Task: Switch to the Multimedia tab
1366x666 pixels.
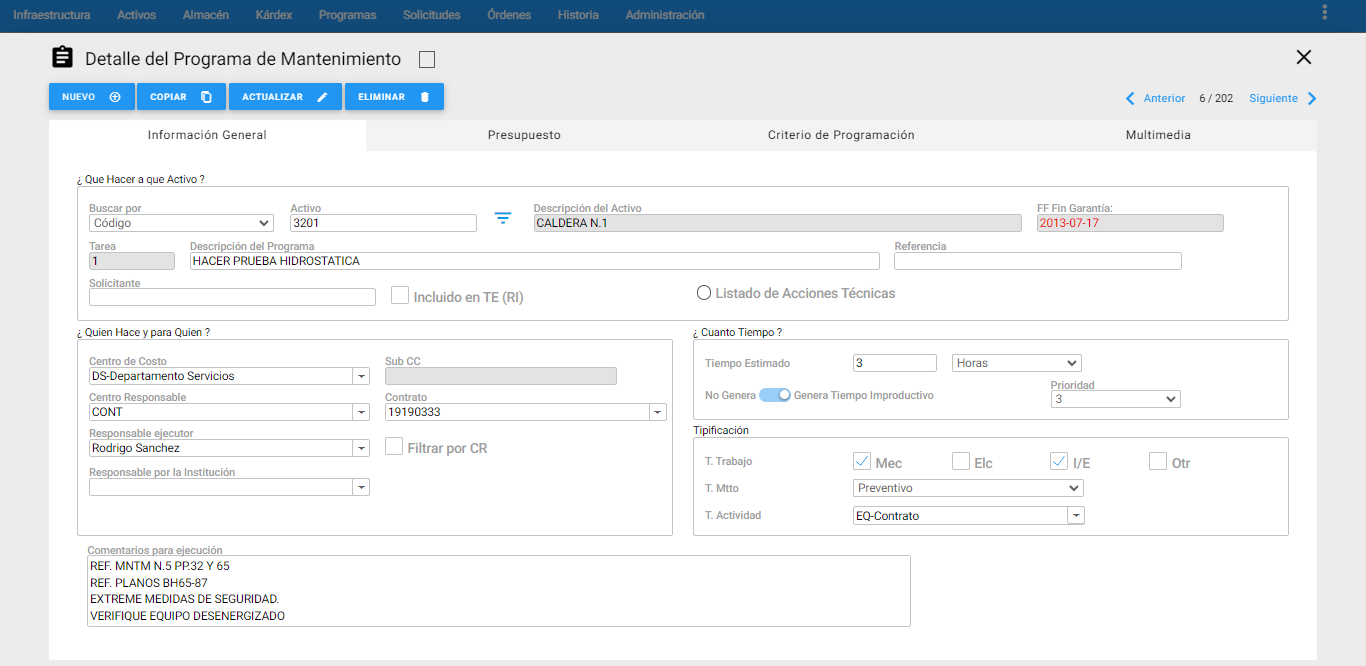Action: point(1158,135)
